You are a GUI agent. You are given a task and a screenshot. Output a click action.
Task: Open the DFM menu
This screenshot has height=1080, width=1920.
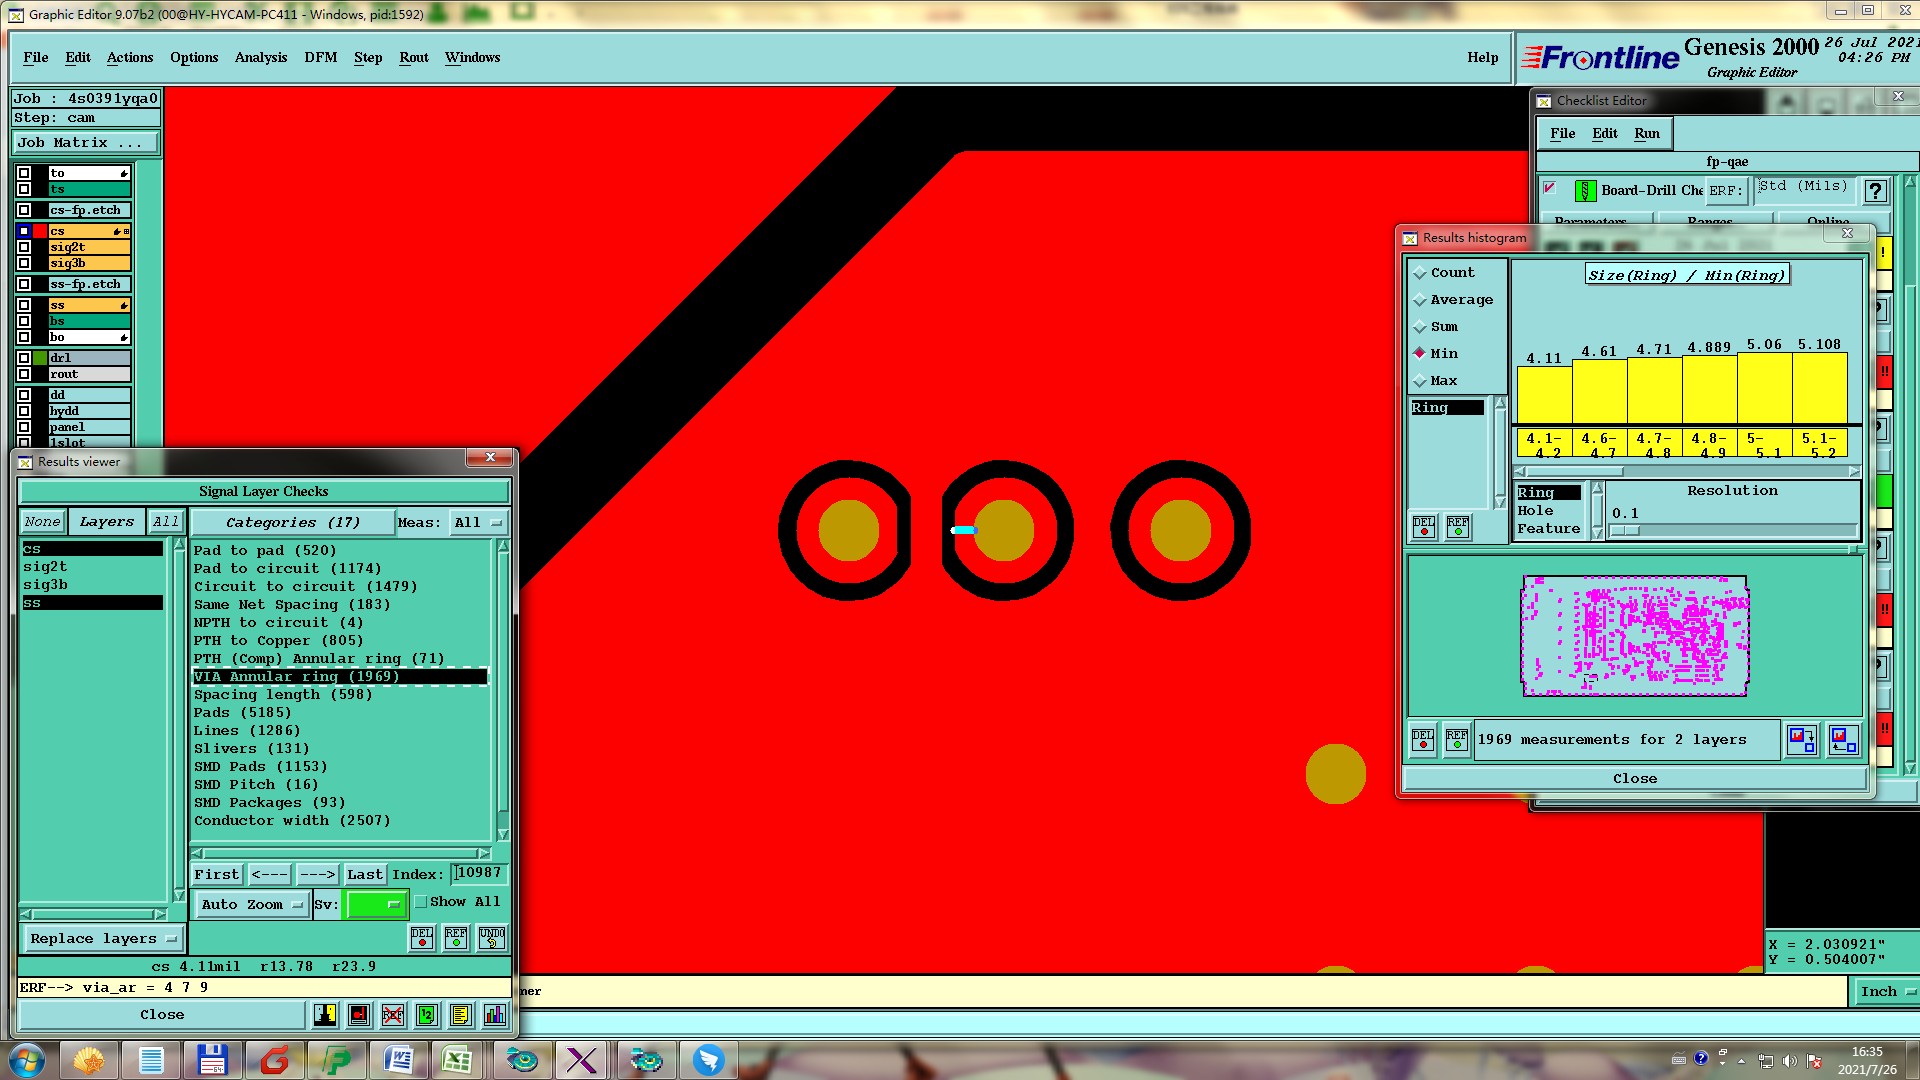(x=320, y=58)
